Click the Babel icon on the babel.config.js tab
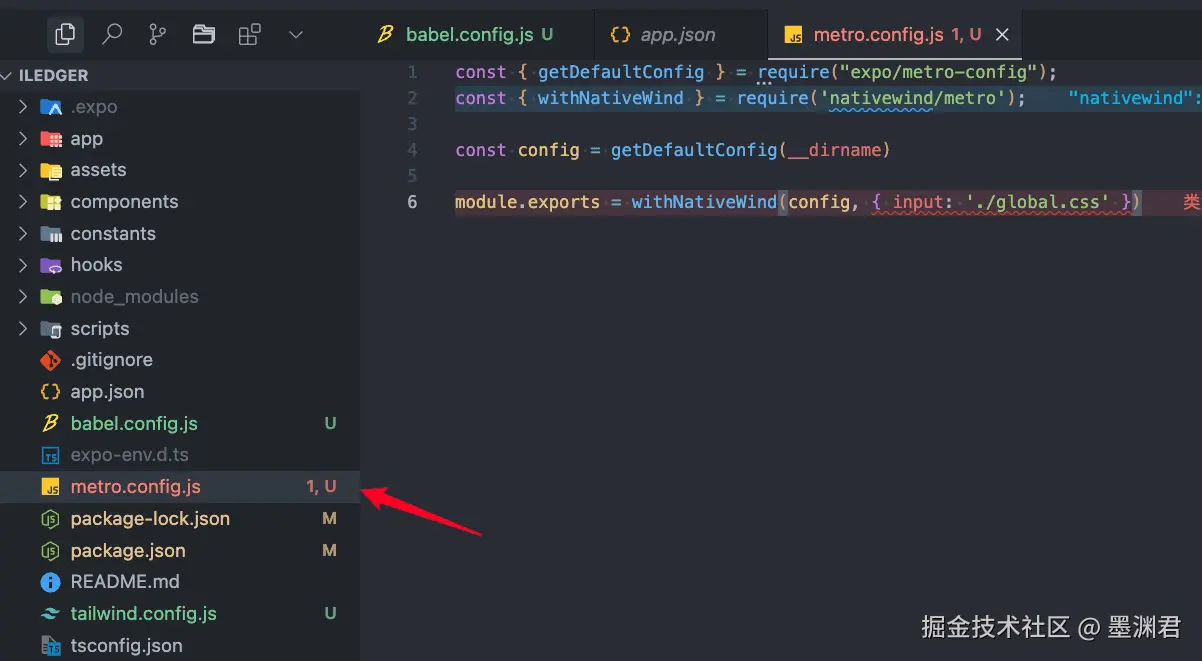 [385, 35]
